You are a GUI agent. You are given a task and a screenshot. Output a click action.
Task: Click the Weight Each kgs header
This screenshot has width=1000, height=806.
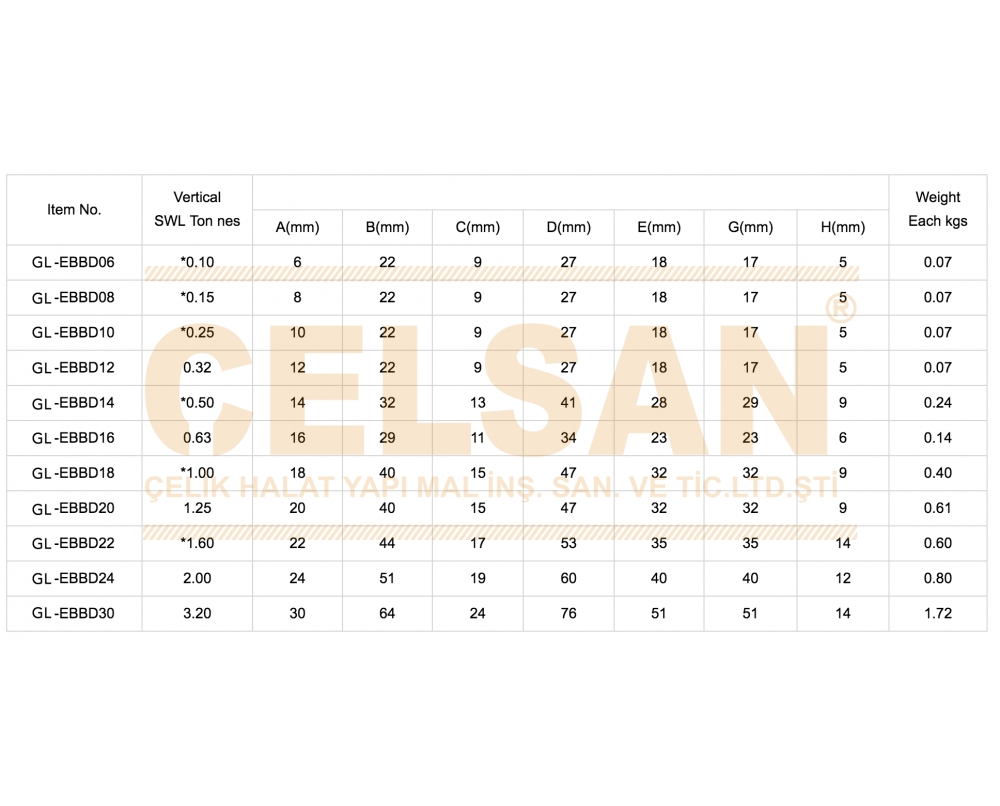[938, 209]
